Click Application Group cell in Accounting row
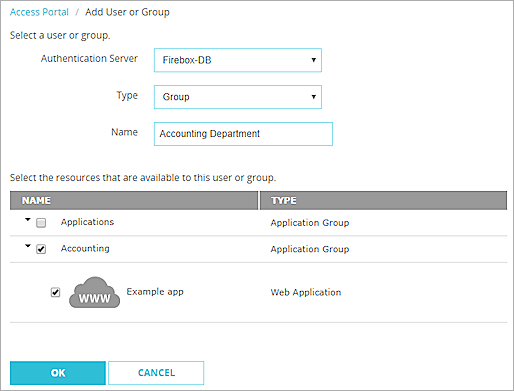Screen dimensions: 514x391 (x=310, y=249)
